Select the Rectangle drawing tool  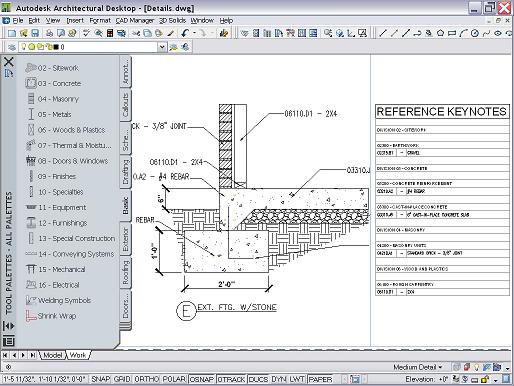[x=452, y=33]
